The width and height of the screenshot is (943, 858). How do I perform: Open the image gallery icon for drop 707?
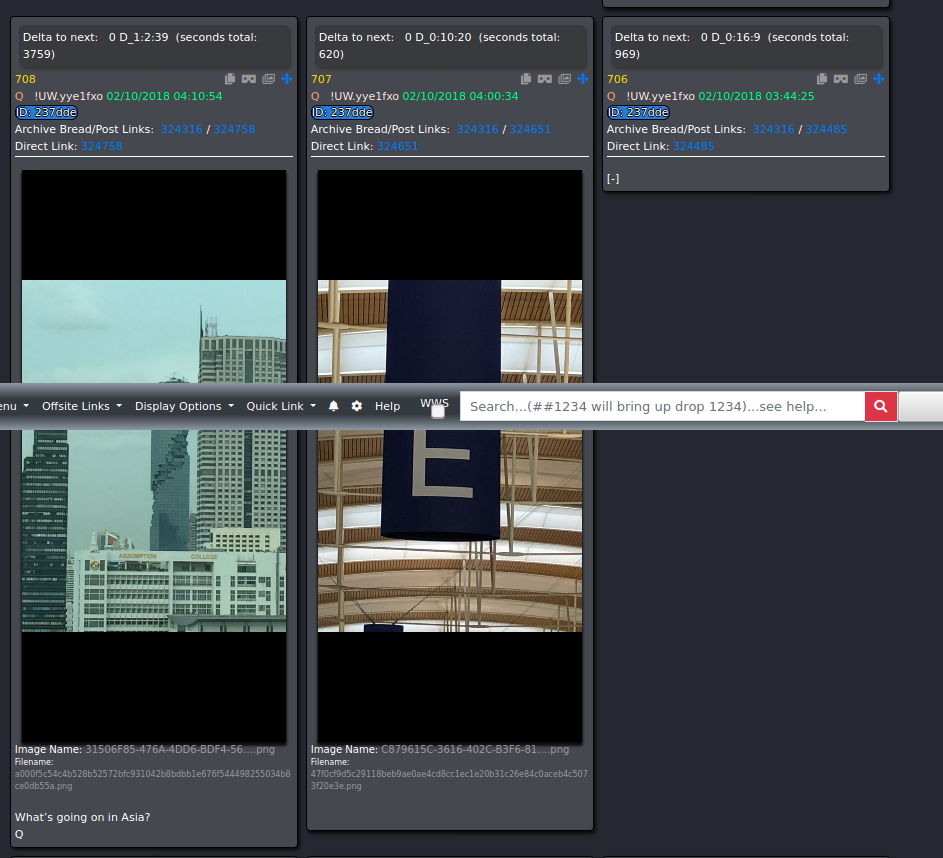(x=565, y=79)
